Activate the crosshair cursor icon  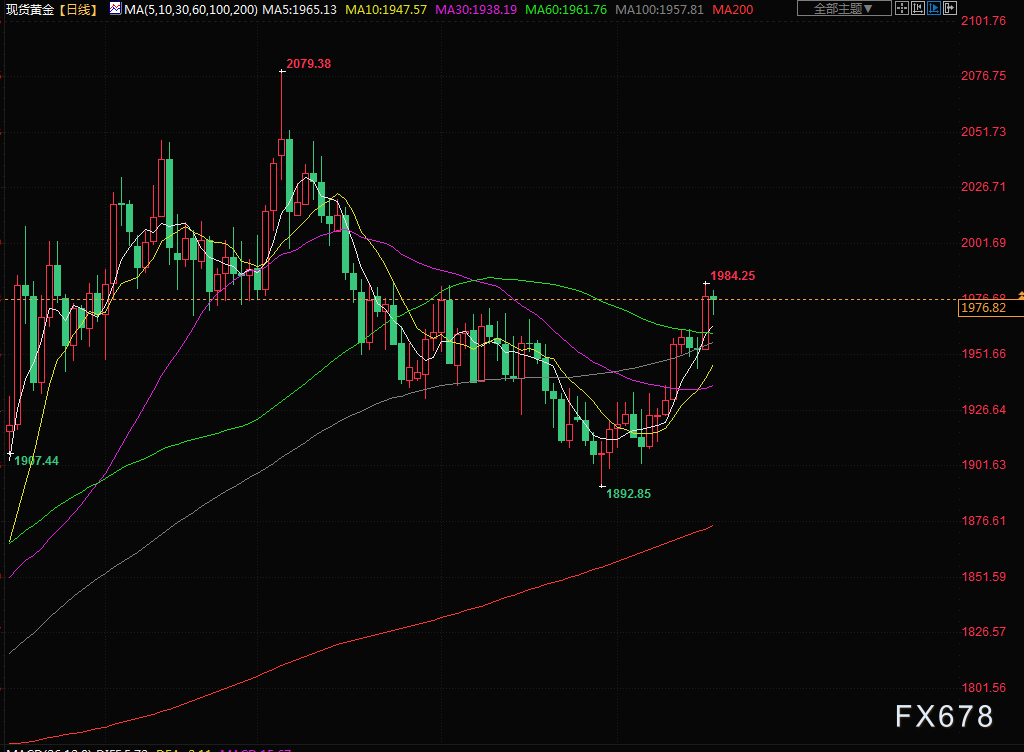click(x=904, y=9)
